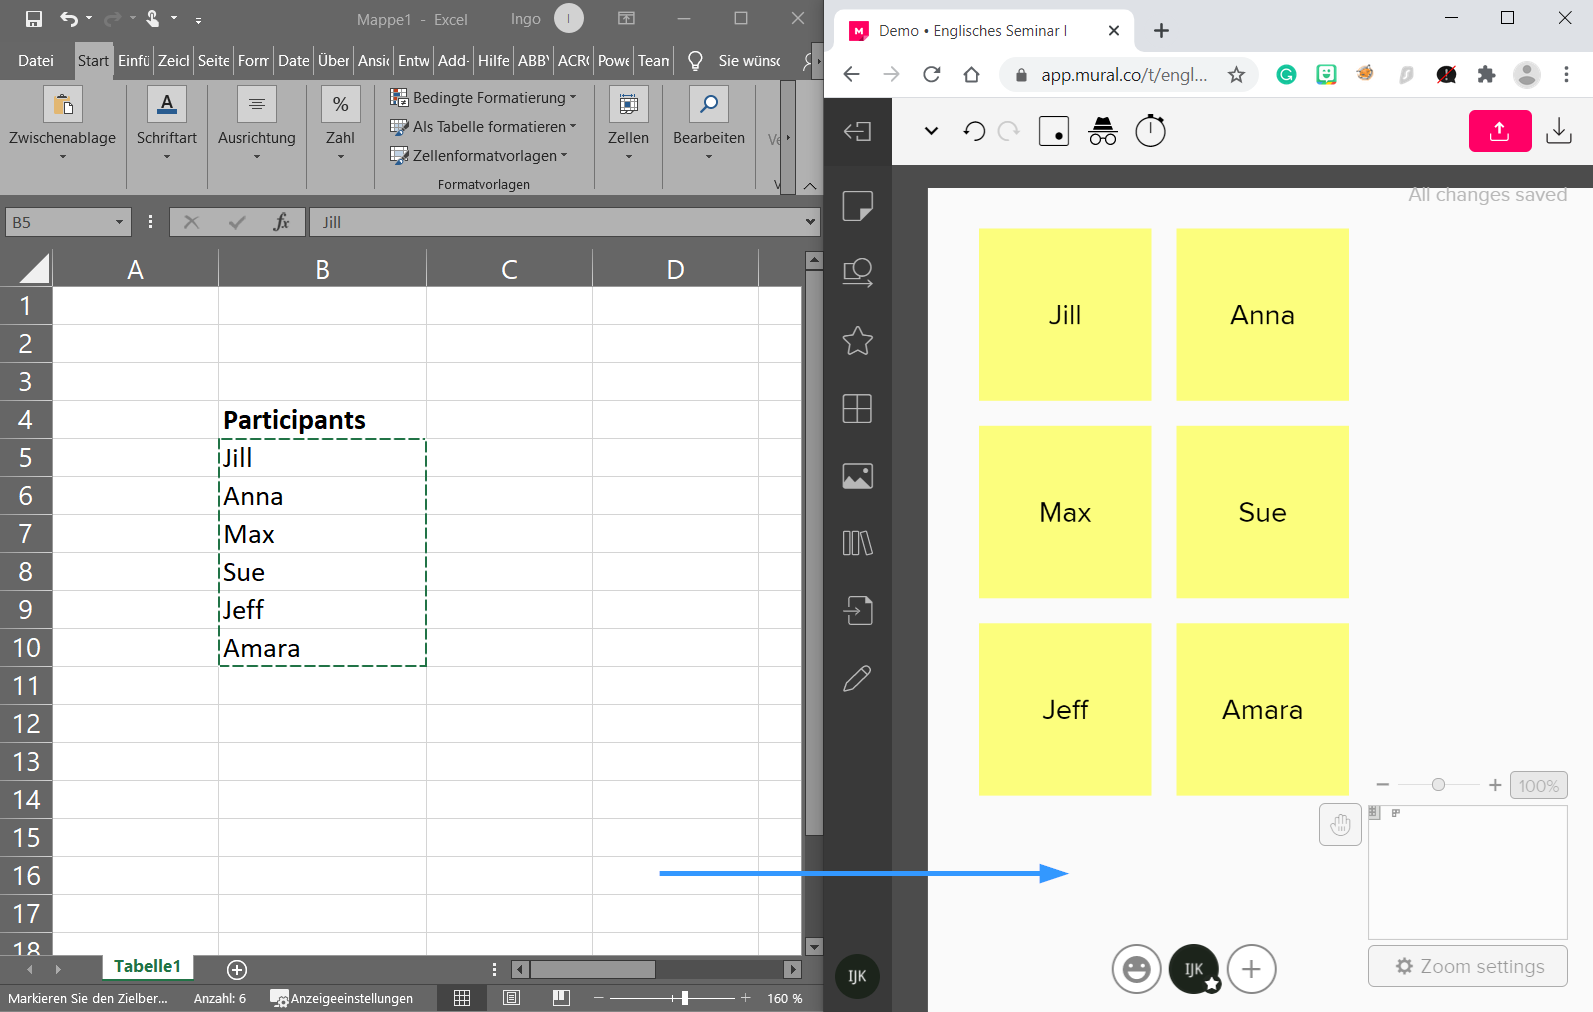Image resolution: width=1593 pixels, height=1012 pixels.
Task: Insert function with the fx icon
Action: tap(281, 222)
